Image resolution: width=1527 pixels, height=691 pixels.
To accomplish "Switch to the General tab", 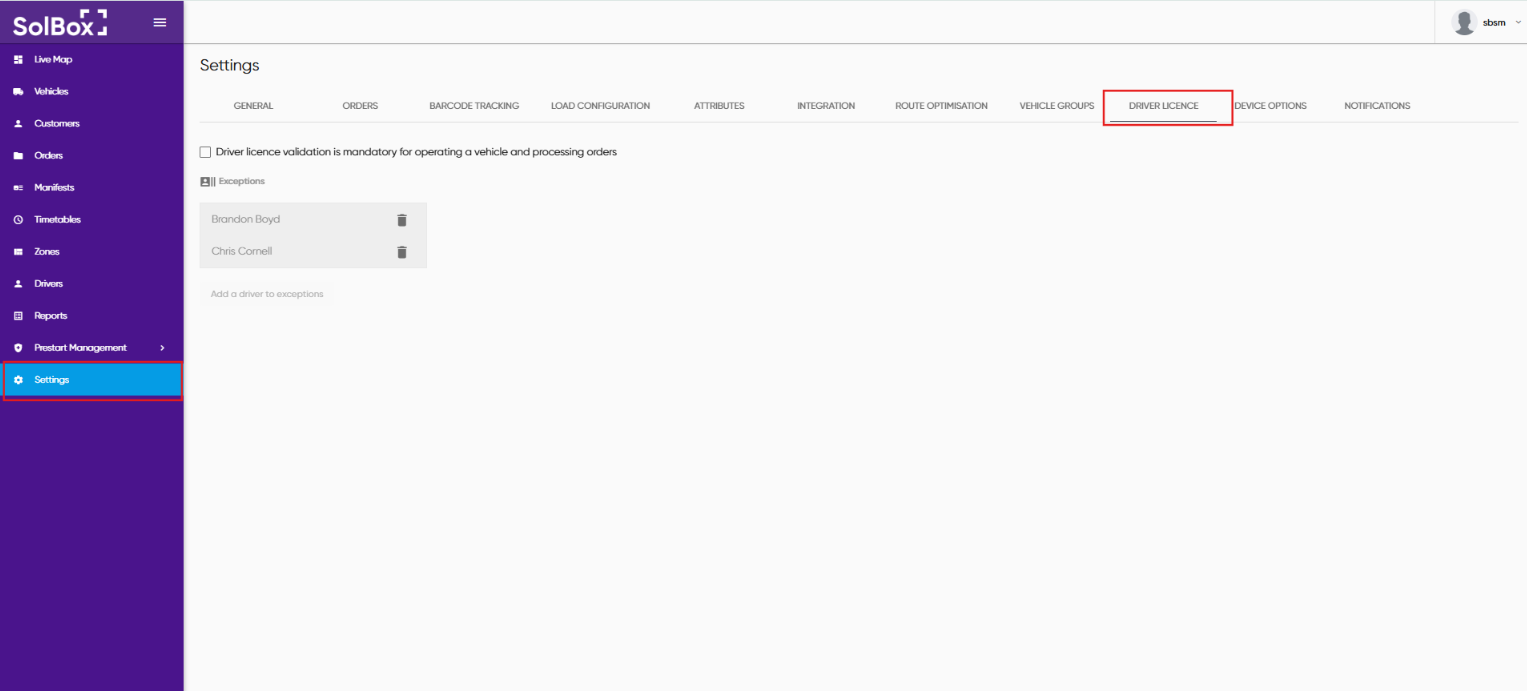I will pos(253,106).
